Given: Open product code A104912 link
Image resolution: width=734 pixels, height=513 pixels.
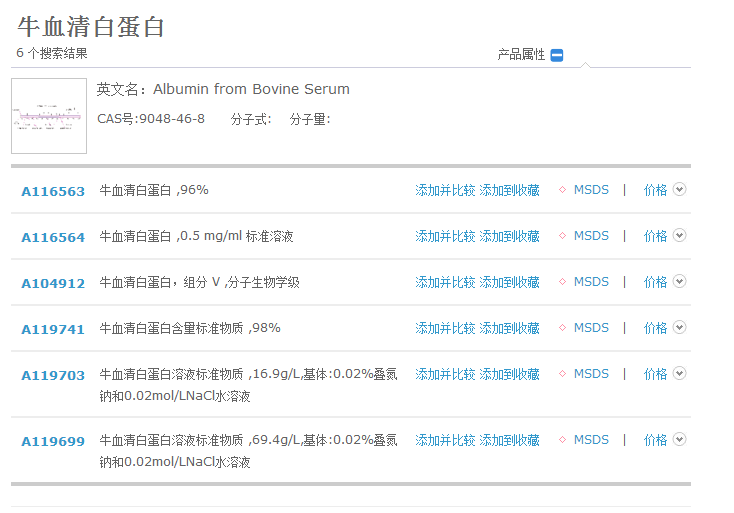Looking at the screenshot, I should (53, 283).
